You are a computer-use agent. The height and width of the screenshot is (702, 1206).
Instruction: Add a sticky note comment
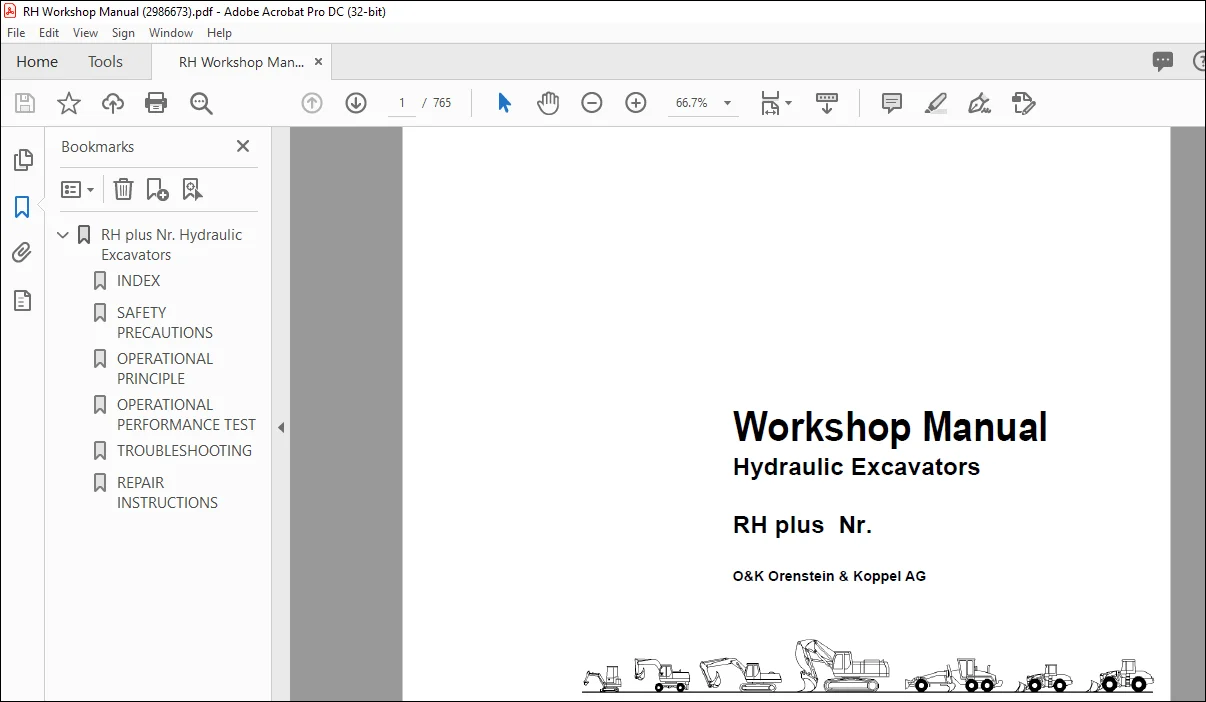click(892, 103)
